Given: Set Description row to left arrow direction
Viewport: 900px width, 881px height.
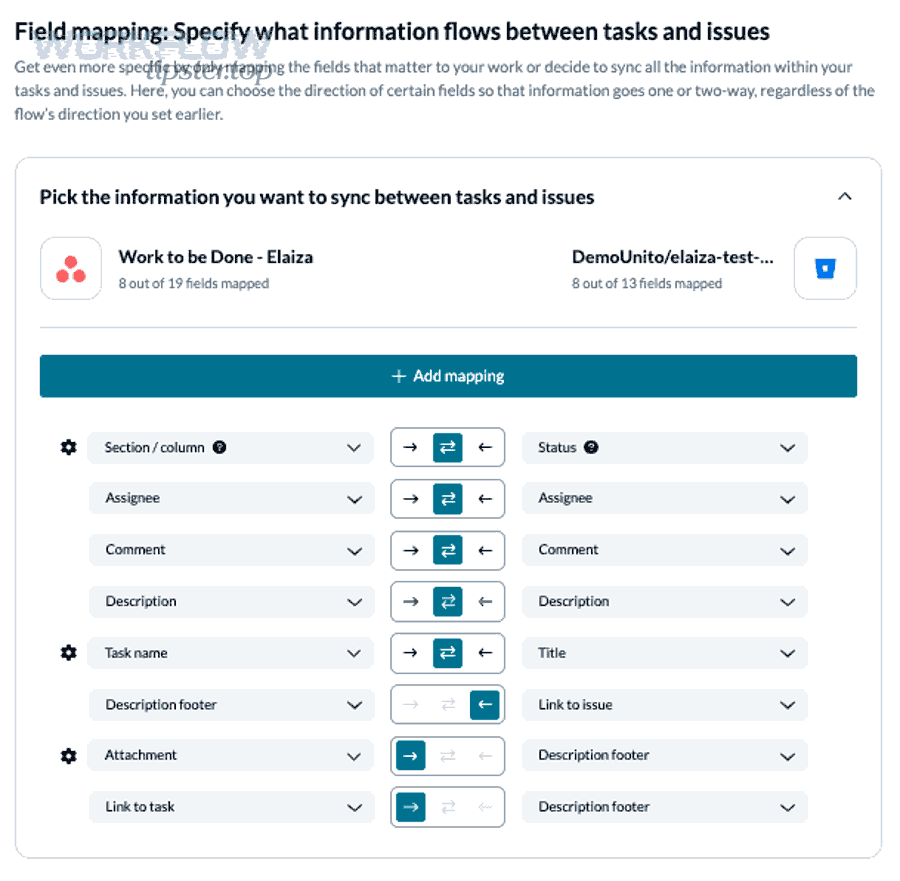Looking at the screenshot, I should tap(485, 602).
